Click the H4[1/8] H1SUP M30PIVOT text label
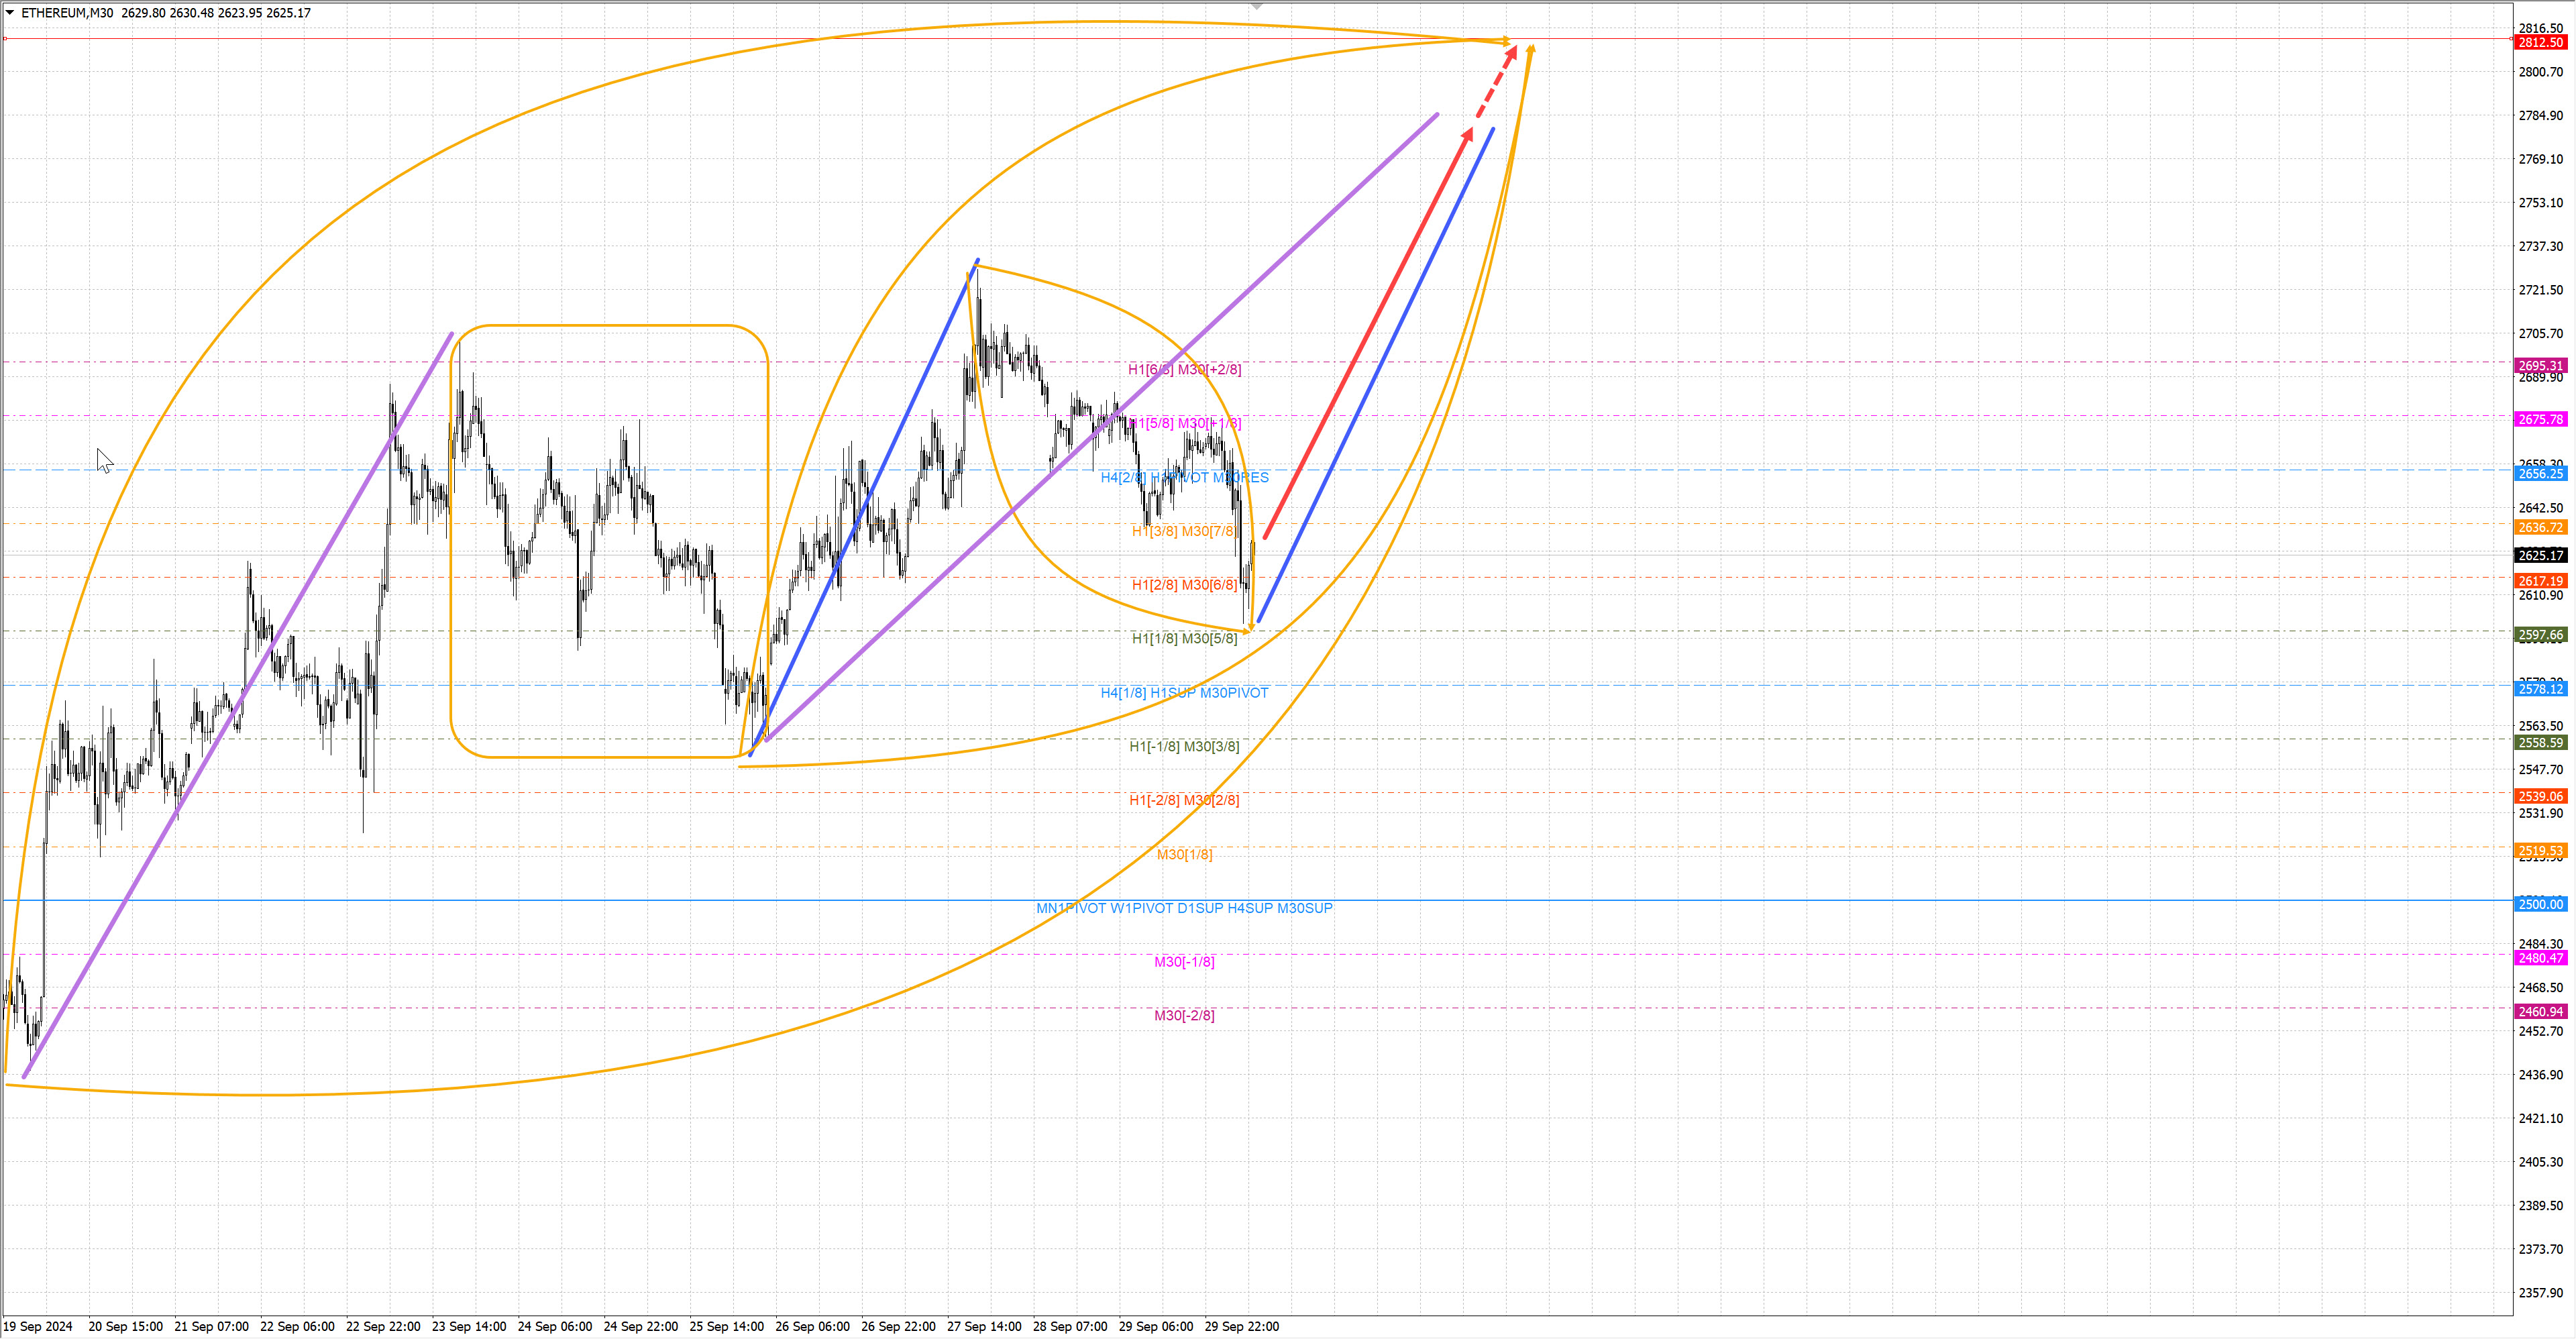Viewport: 2576px width, 1339px height. click(x=1184, y=692)
